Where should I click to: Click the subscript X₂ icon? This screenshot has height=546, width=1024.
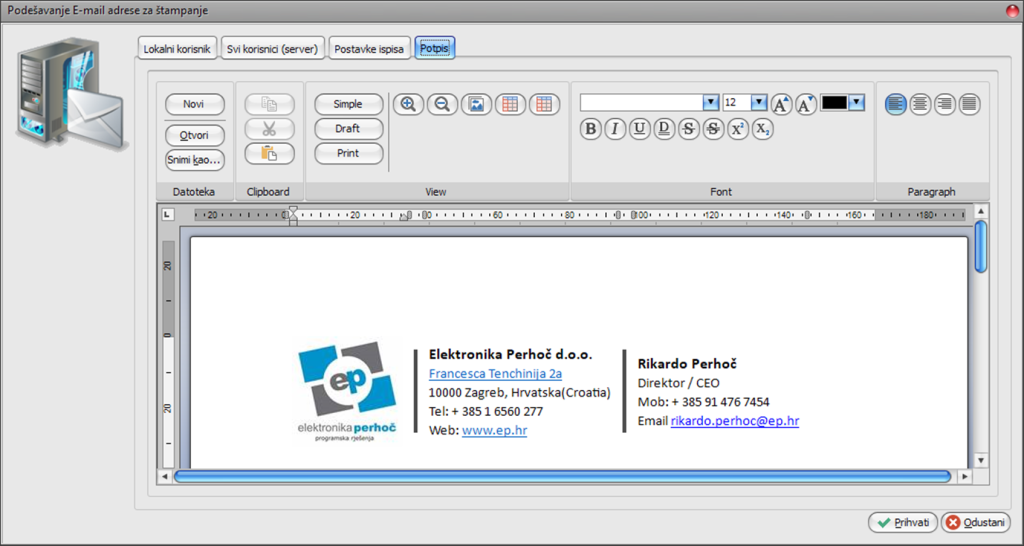click(762, 129)
